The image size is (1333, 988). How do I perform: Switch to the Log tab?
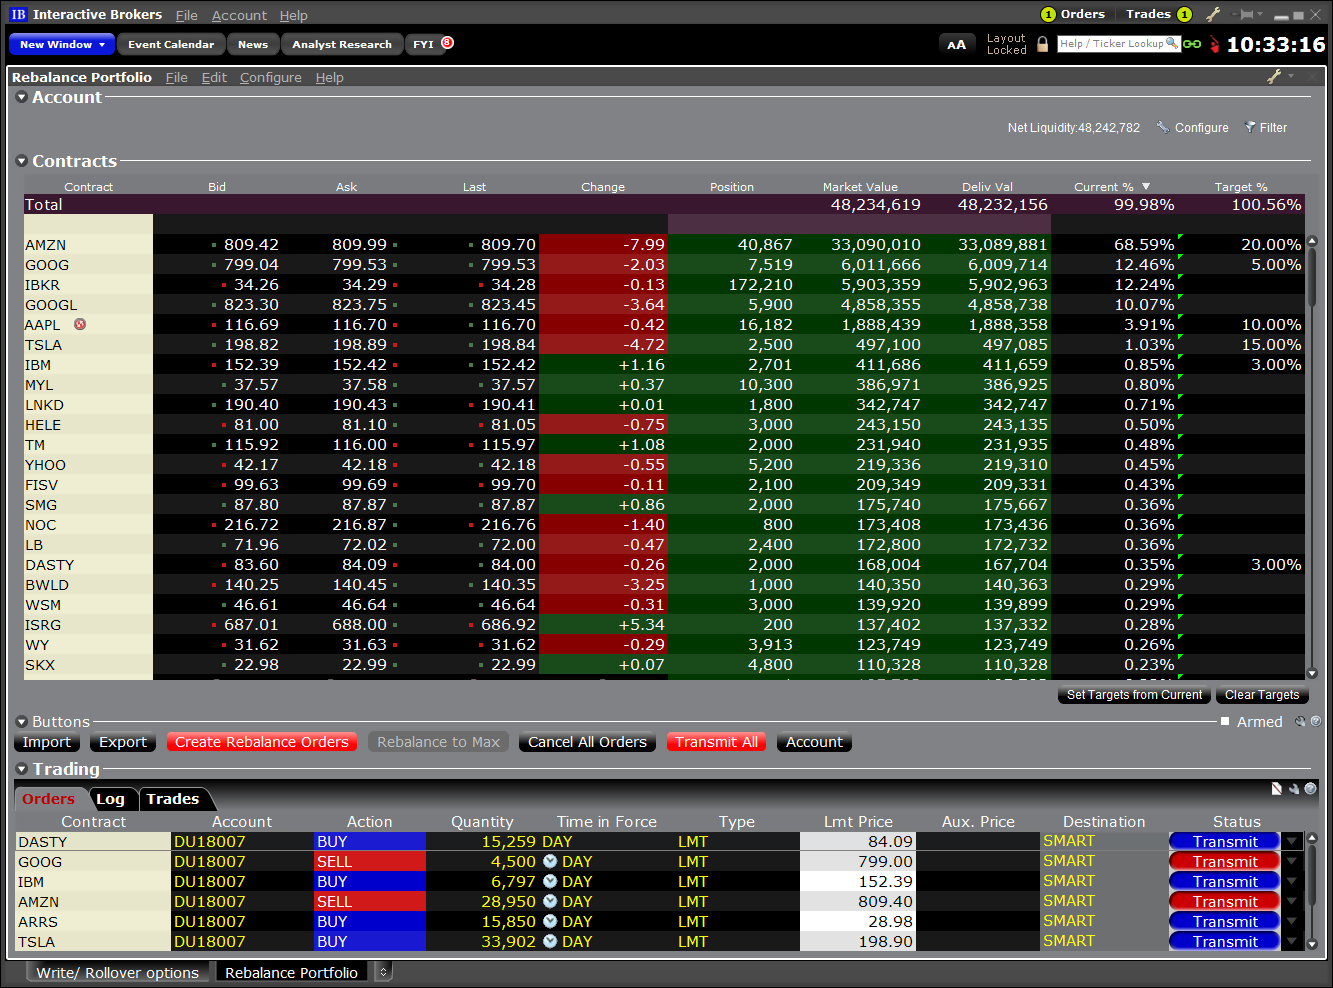111,799
